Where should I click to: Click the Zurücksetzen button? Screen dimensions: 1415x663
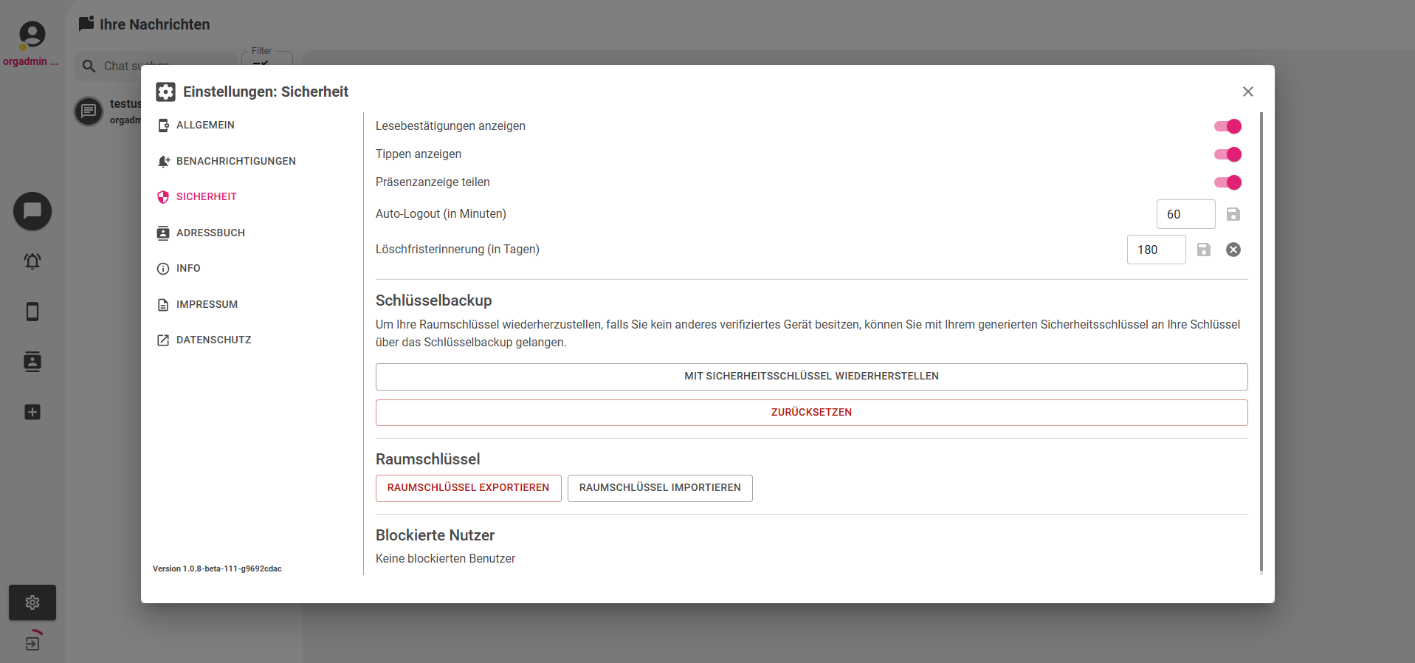[811, 412]
